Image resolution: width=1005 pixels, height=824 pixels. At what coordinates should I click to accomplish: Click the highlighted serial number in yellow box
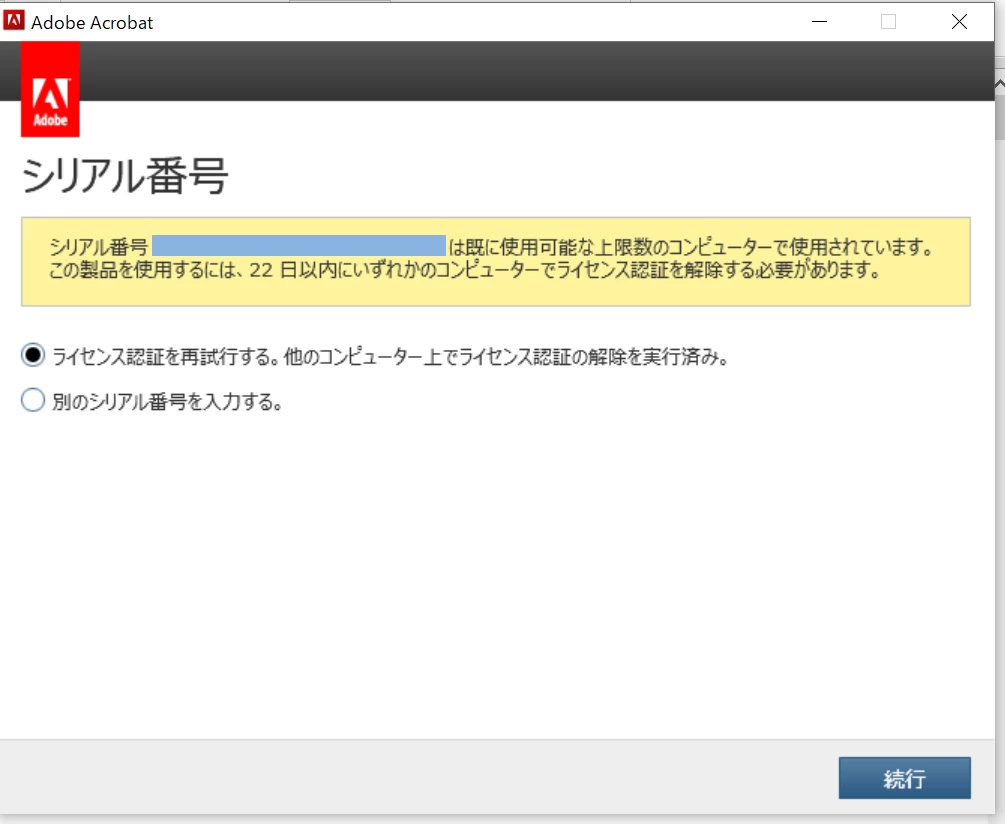click(299, 246)
